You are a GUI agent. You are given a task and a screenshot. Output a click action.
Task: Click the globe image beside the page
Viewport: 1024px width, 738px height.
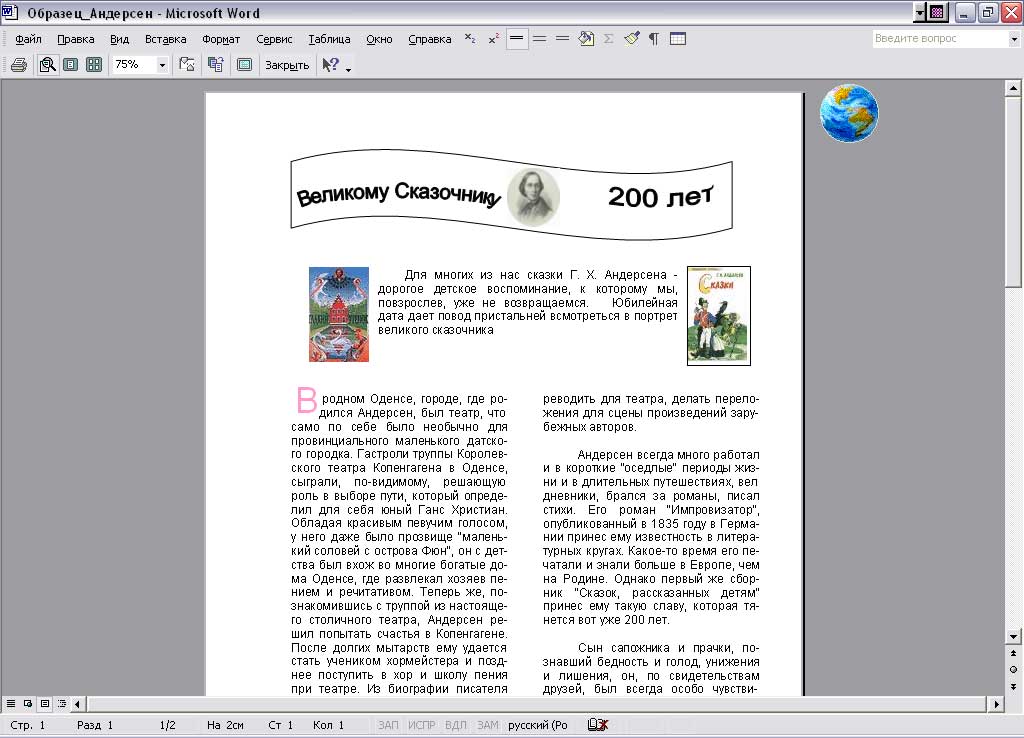(x=849, y=112)
